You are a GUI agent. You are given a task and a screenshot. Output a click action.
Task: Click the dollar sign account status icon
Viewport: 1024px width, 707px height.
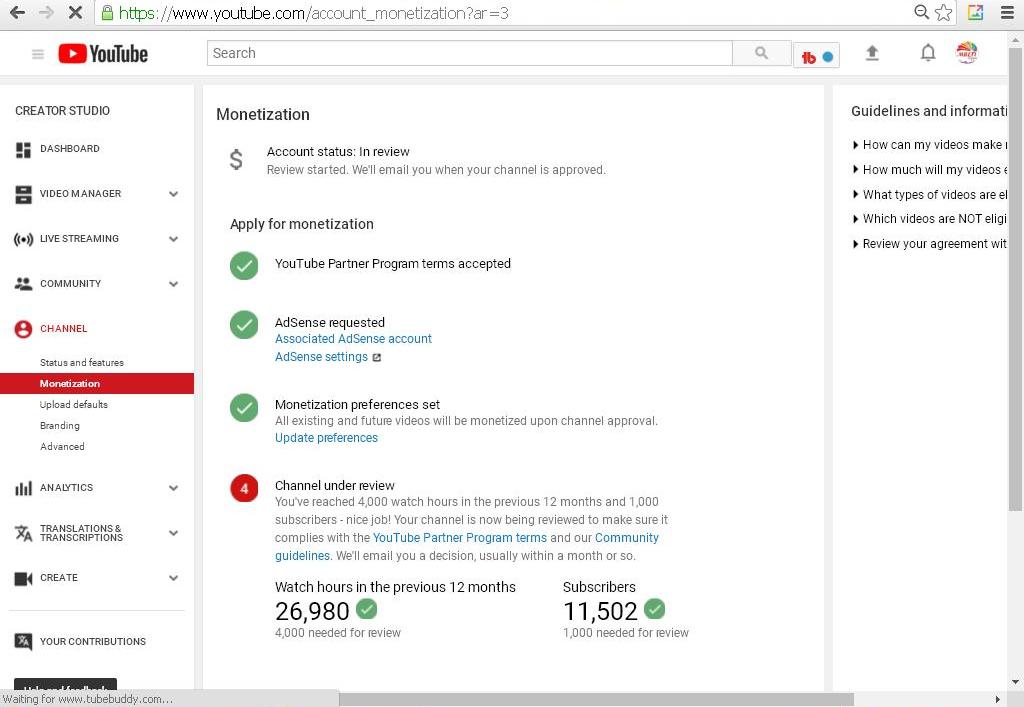click(x=236, y=159)
